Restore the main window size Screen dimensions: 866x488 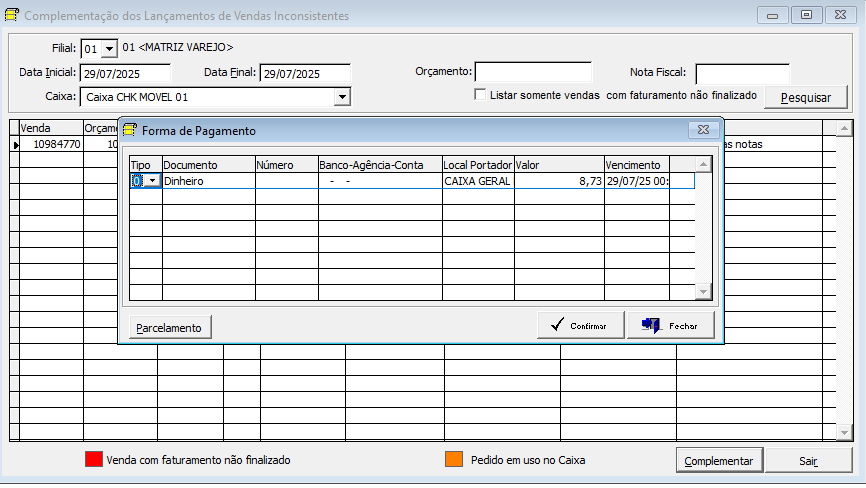tap(806, 15)
